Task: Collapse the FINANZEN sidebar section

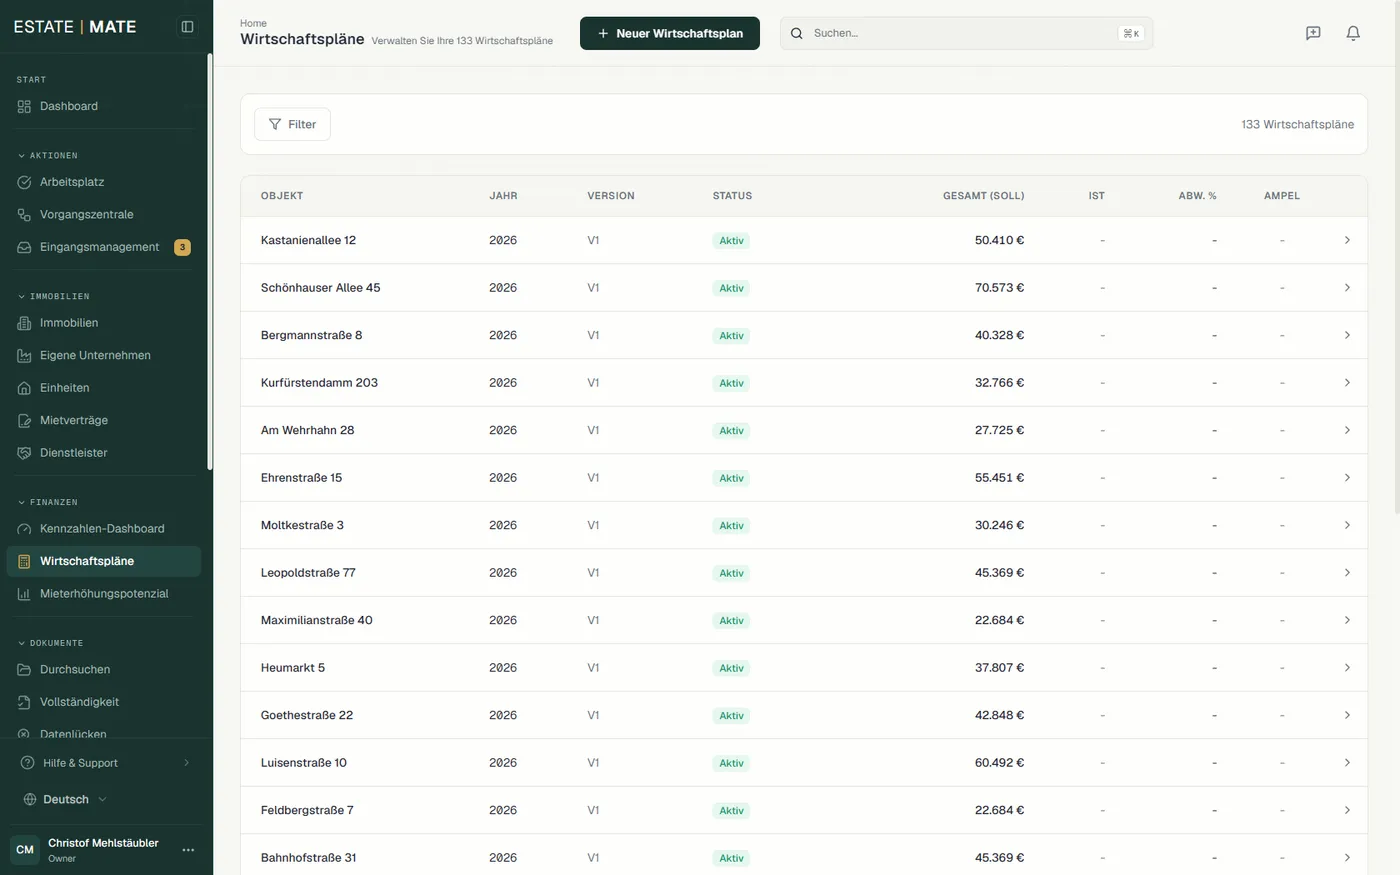Action: (x=48, y=502)
